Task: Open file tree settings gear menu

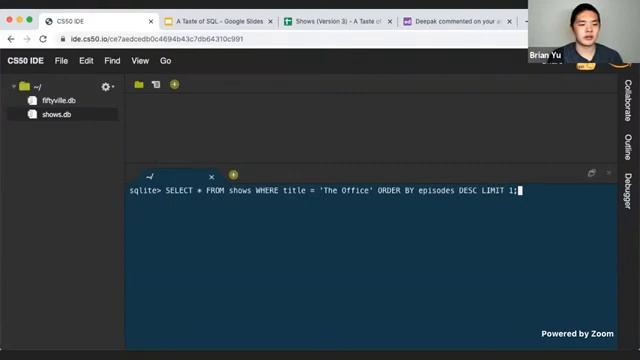Action: tap(106, 87)
